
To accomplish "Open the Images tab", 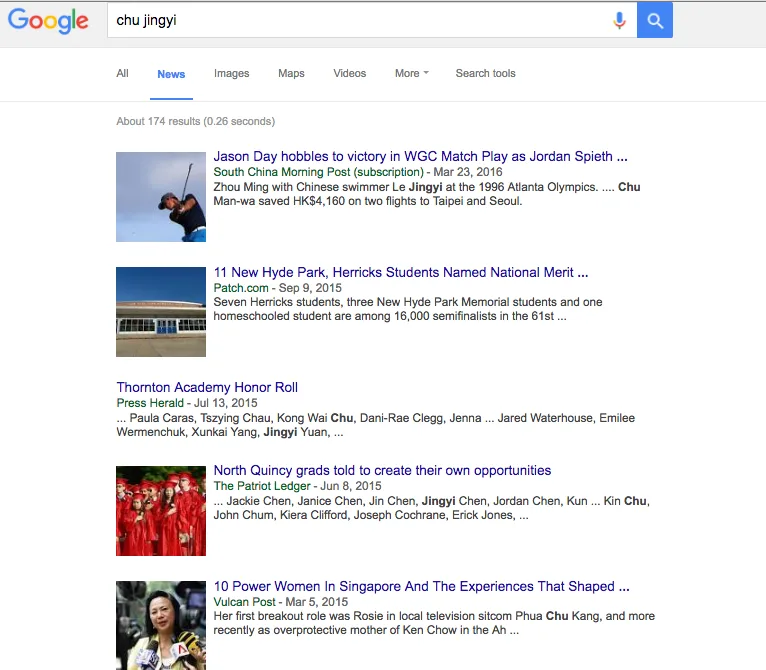I will [232, 73].
